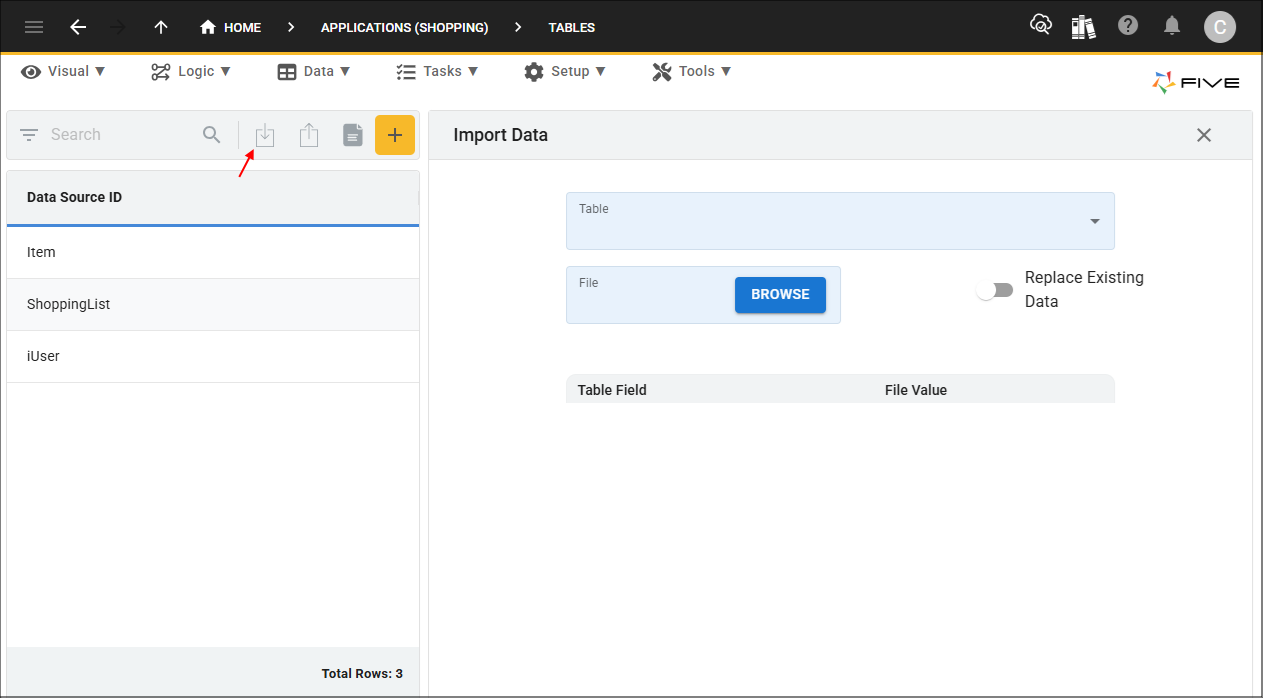1263x698 pixels.
Task: Click the copy records document icon
Action: [352, 134]
